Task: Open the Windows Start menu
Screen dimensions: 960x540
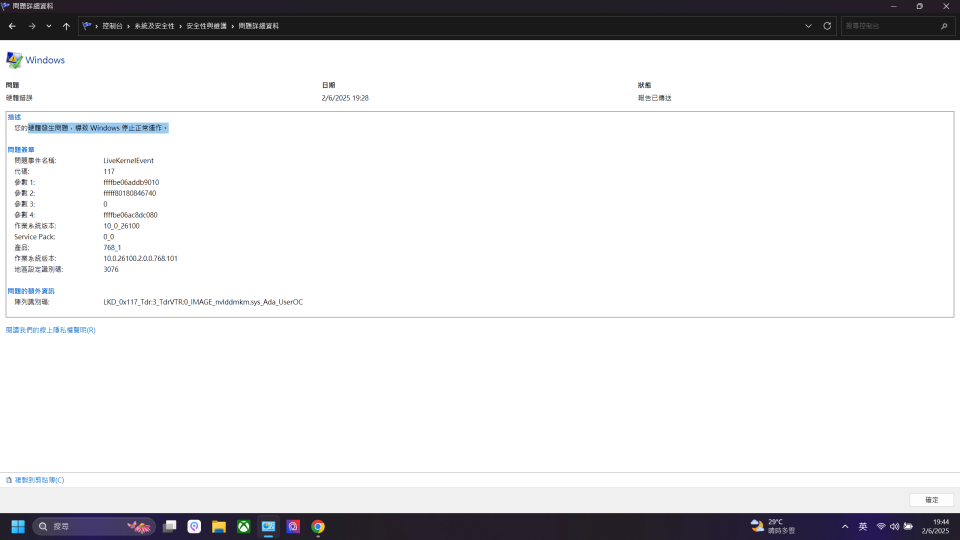Action: (x=18, y=527)
